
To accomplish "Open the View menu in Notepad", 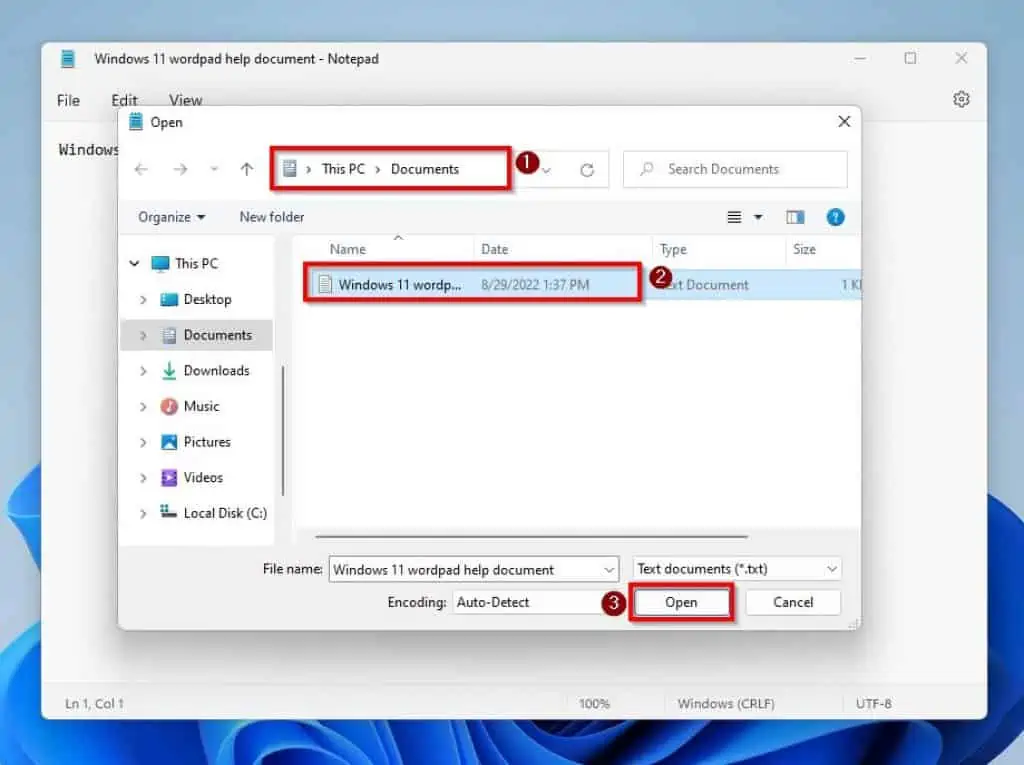I will tap(185, 100).
